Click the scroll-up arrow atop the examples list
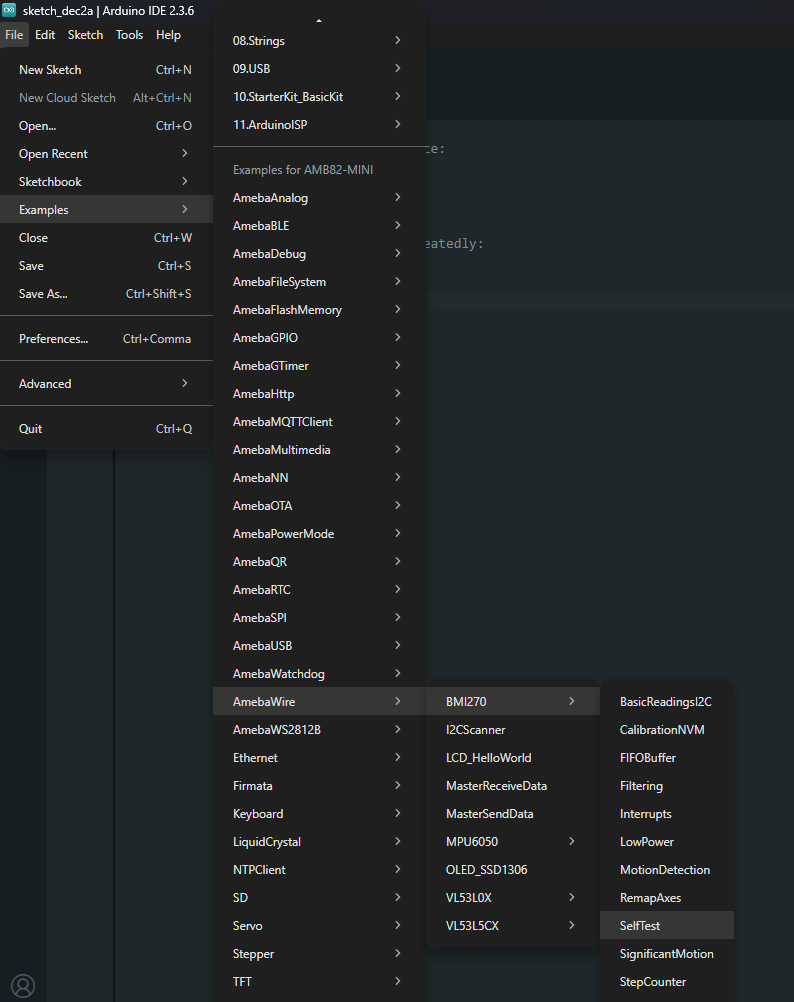 319,20
